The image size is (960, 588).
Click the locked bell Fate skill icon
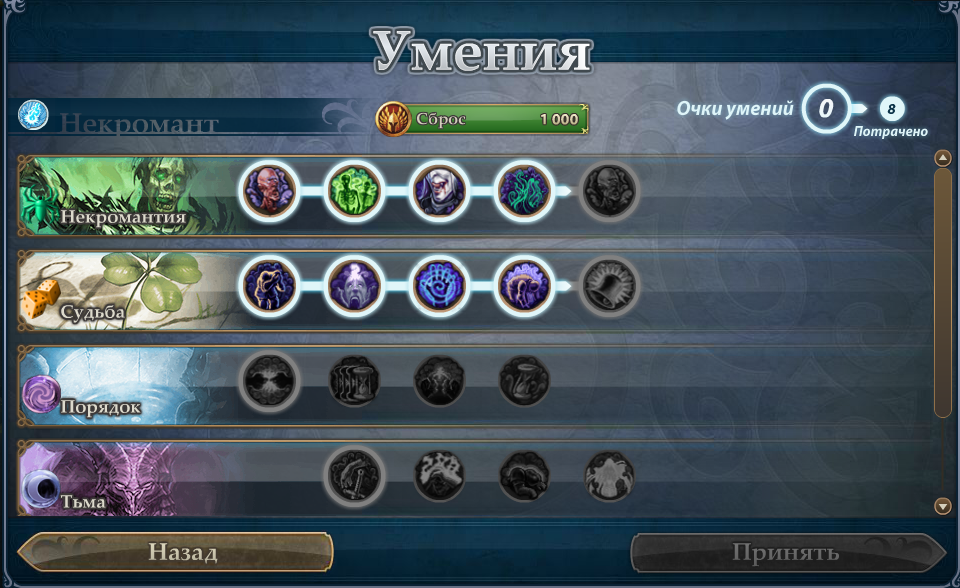click(609, 285)
